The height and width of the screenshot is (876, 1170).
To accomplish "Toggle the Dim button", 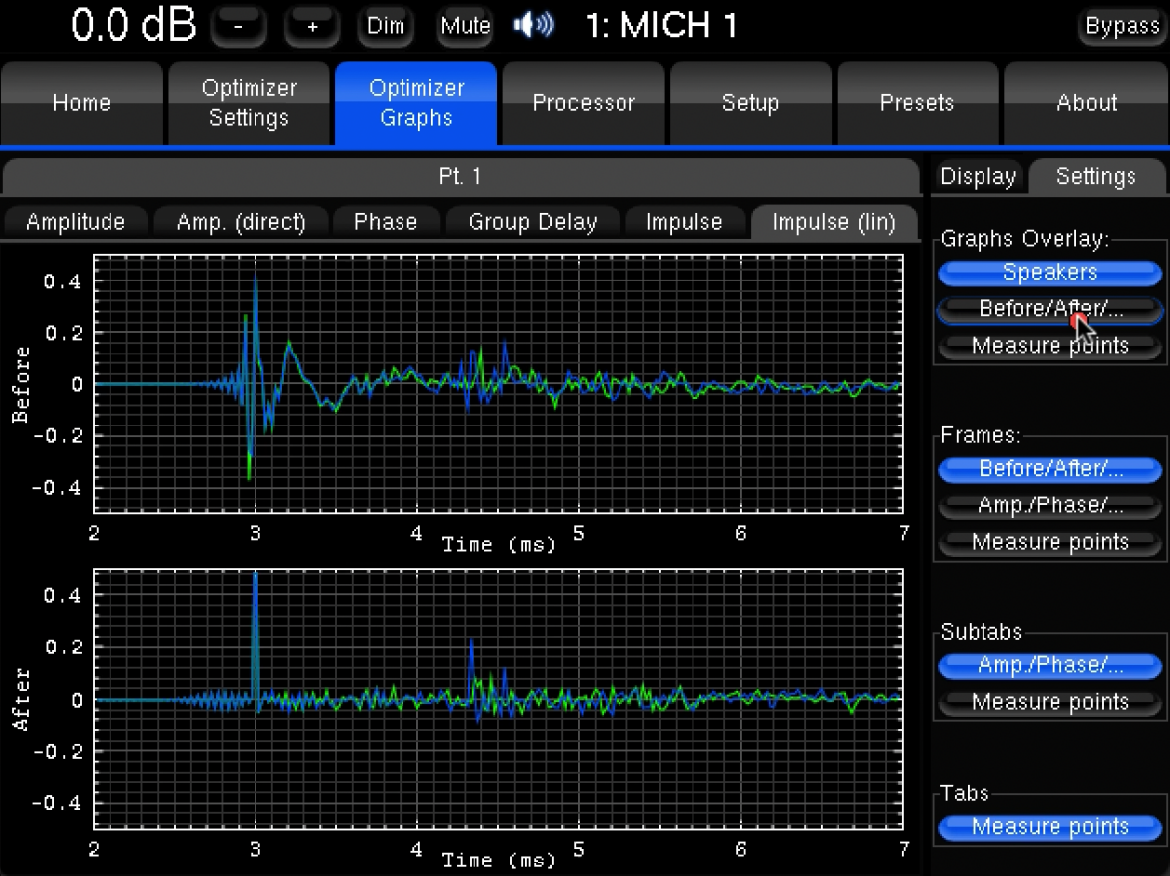I will (385, 26).
